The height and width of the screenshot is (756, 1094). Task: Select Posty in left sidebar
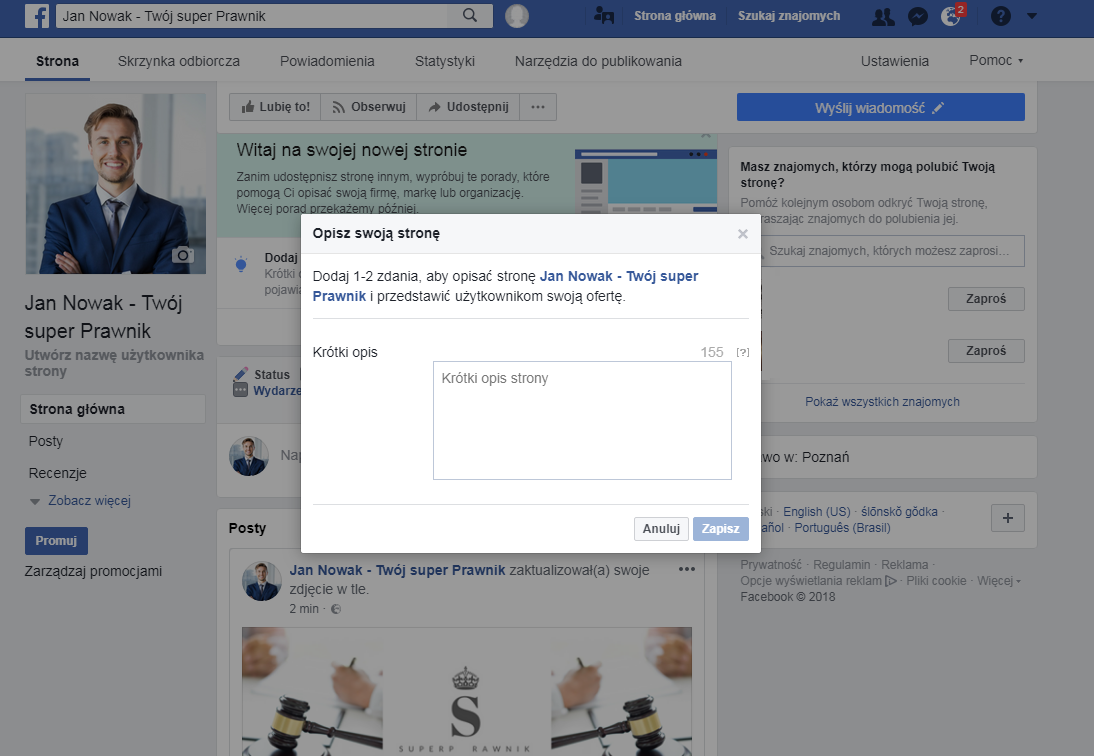[46, 441]
